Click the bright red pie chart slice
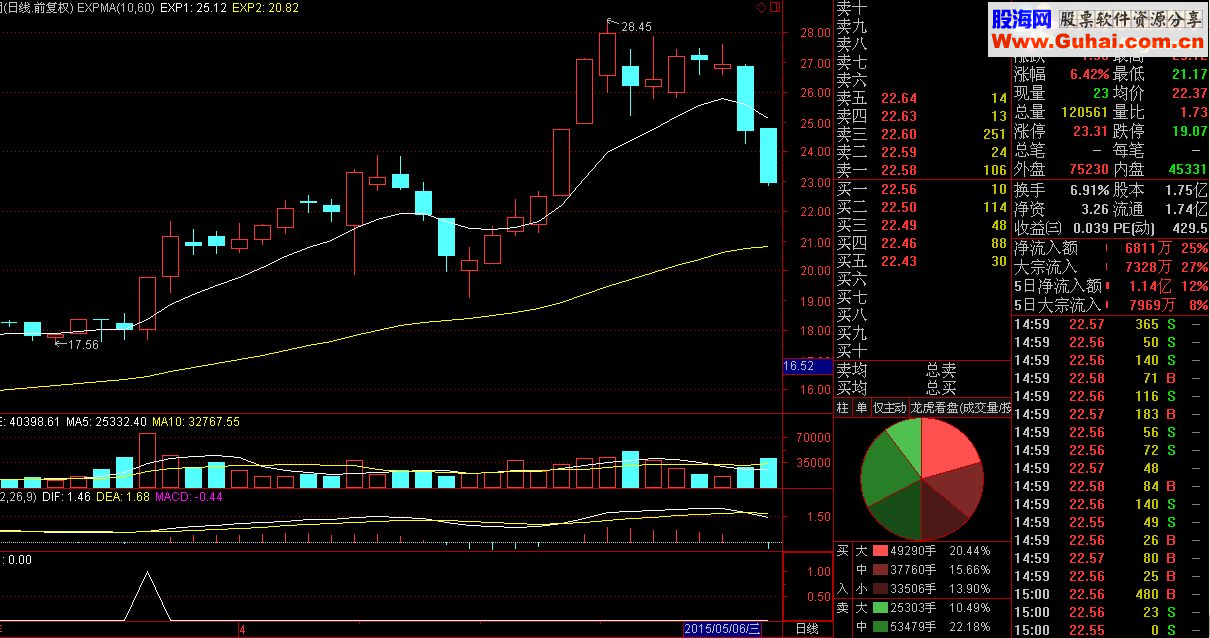 [944, 450]
